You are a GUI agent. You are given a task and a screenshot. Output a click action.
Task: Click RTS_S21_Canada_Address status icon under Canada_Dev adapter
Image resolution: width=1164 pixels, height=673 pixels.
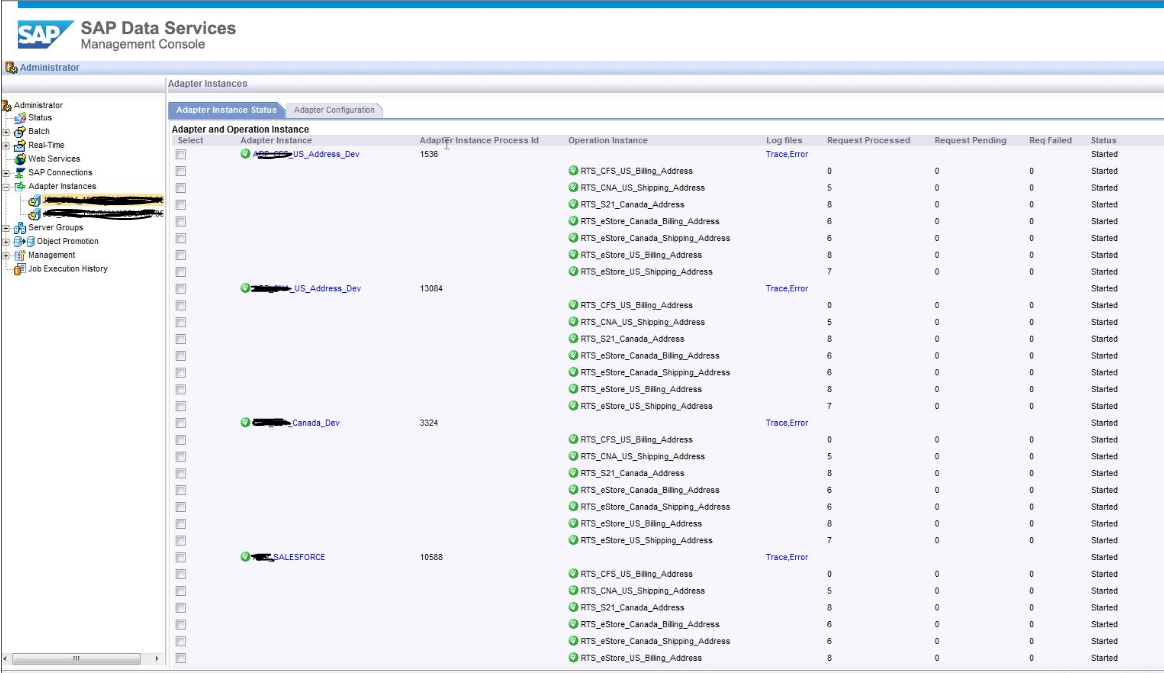click(573, 473)
